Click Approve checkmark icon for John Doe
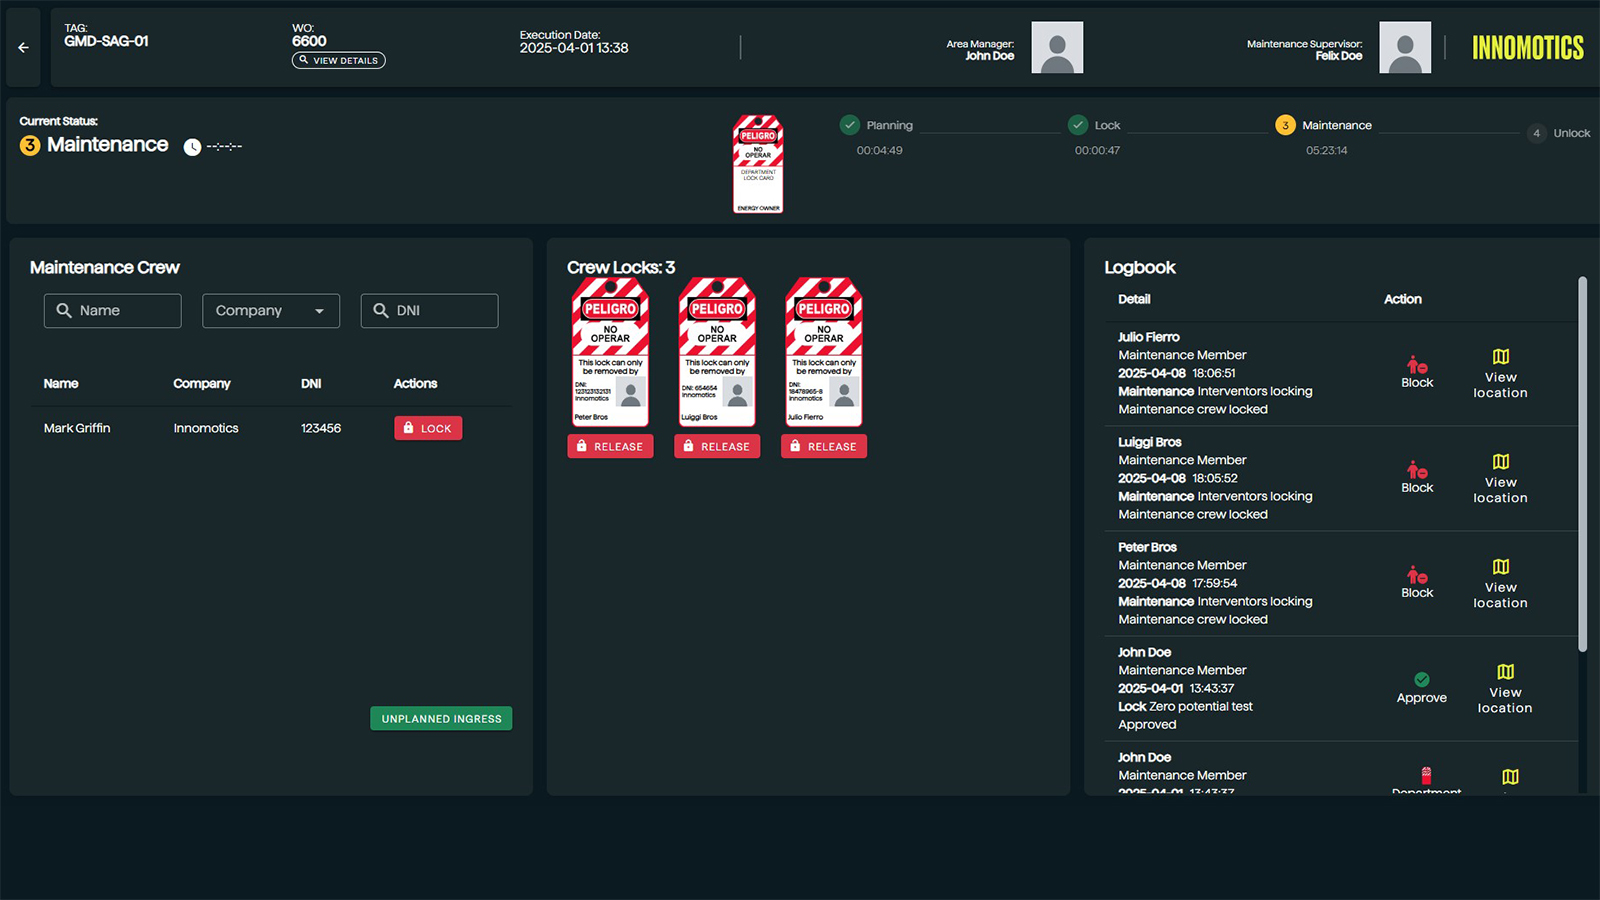Viewport: 1600px width, 900px height. (x=1421, y=680)
